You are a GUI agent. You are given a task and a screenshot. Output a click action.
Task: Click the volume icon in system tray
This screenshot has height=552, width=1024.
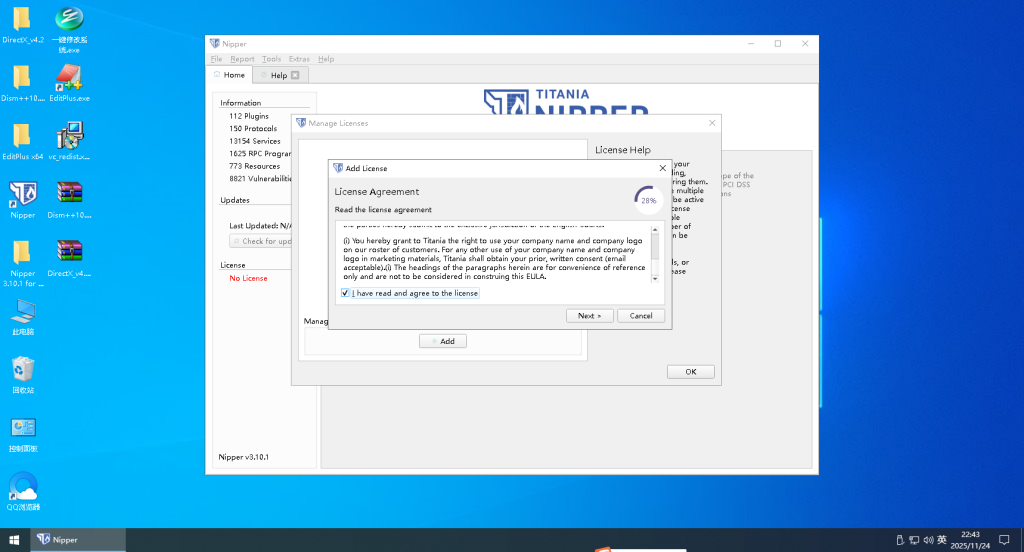927,540
